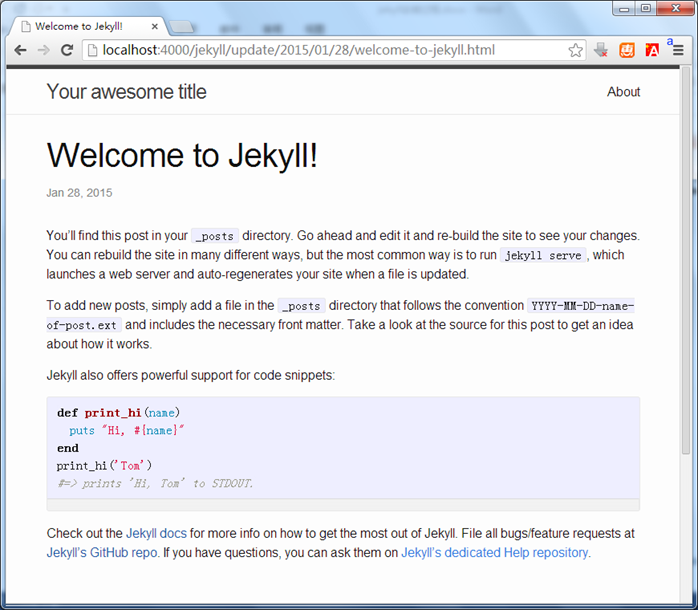Click the vertical page scrollbar
Viewport: 698px width, 610px height.
(x=685, y=300)
